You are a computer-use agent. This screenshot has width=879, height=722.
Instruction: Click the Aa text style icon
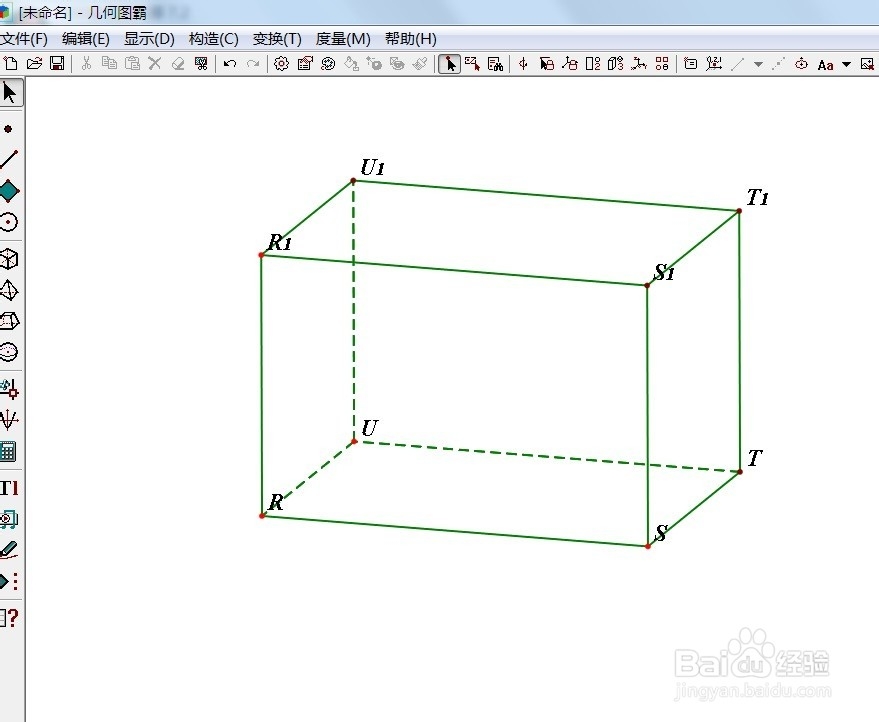coord(825,64)
